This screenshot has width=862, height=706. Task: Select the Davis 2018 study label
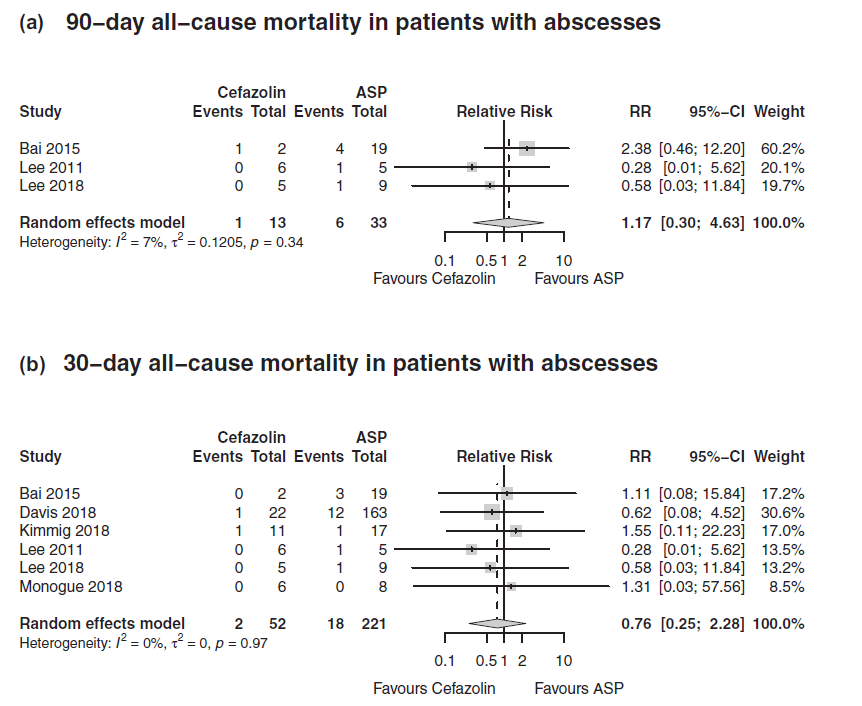click(52, 512)
